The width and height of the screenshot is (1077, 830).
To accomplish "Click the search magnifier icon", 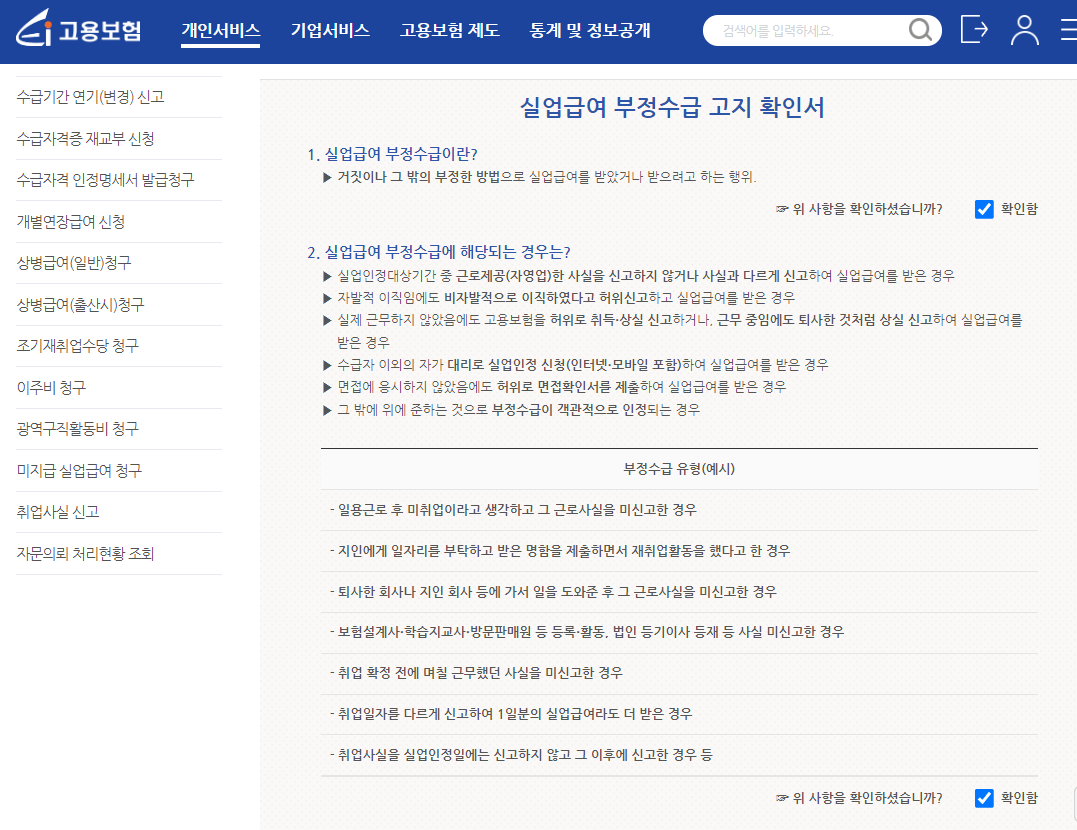I will point(919,30).
